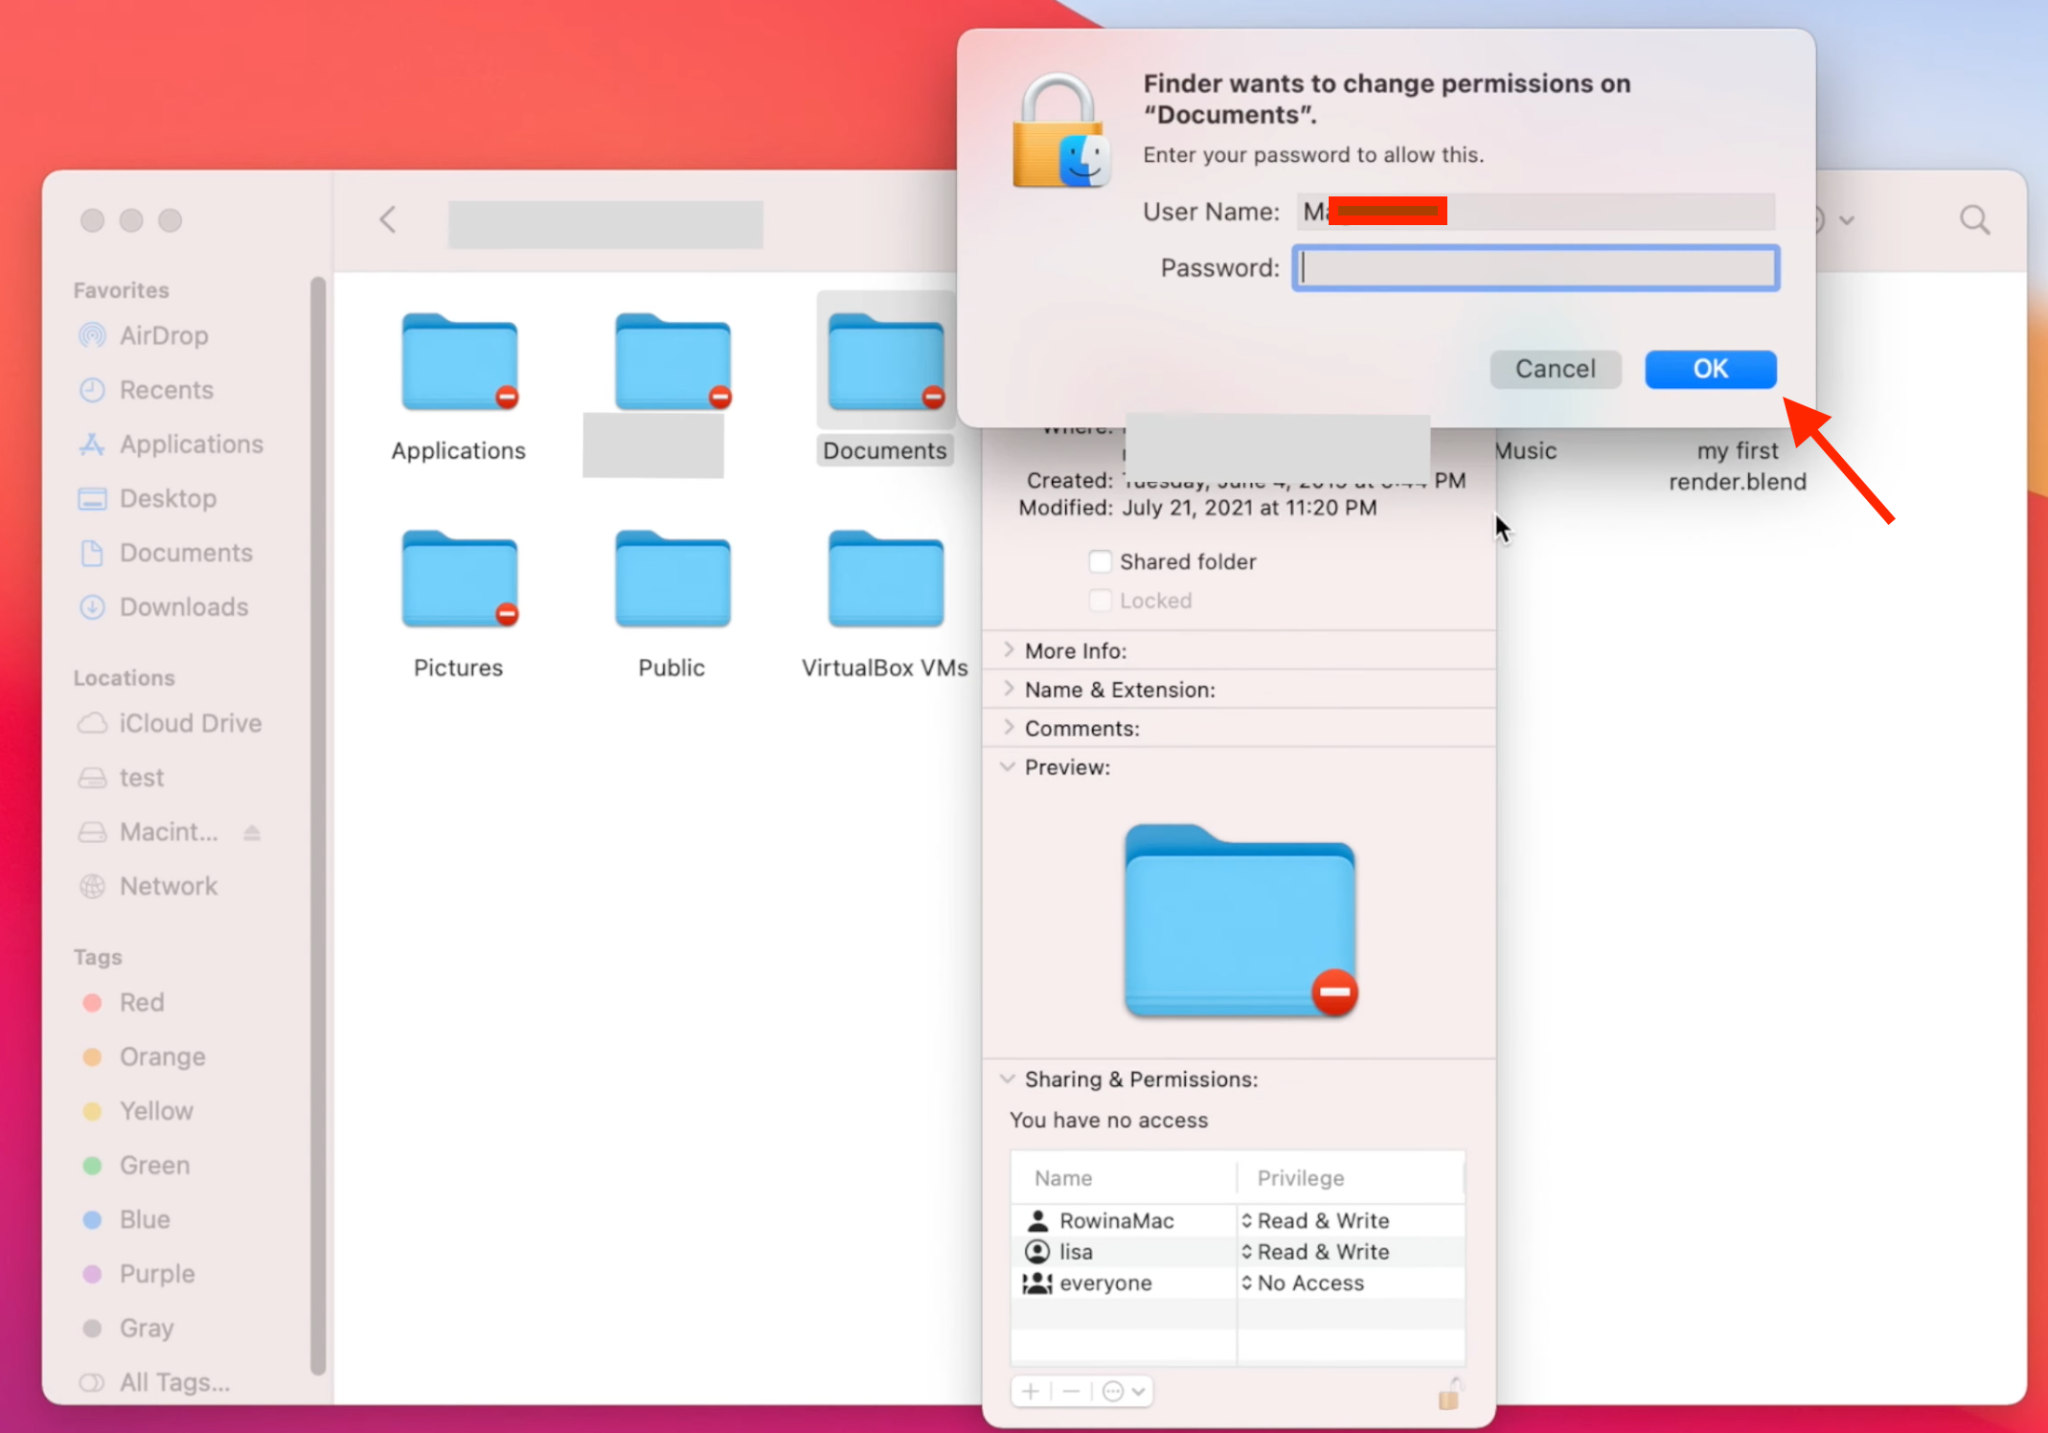Select the Red tag in the sidebar
Screen dimensions: 2048x1433
(142, 1001)
